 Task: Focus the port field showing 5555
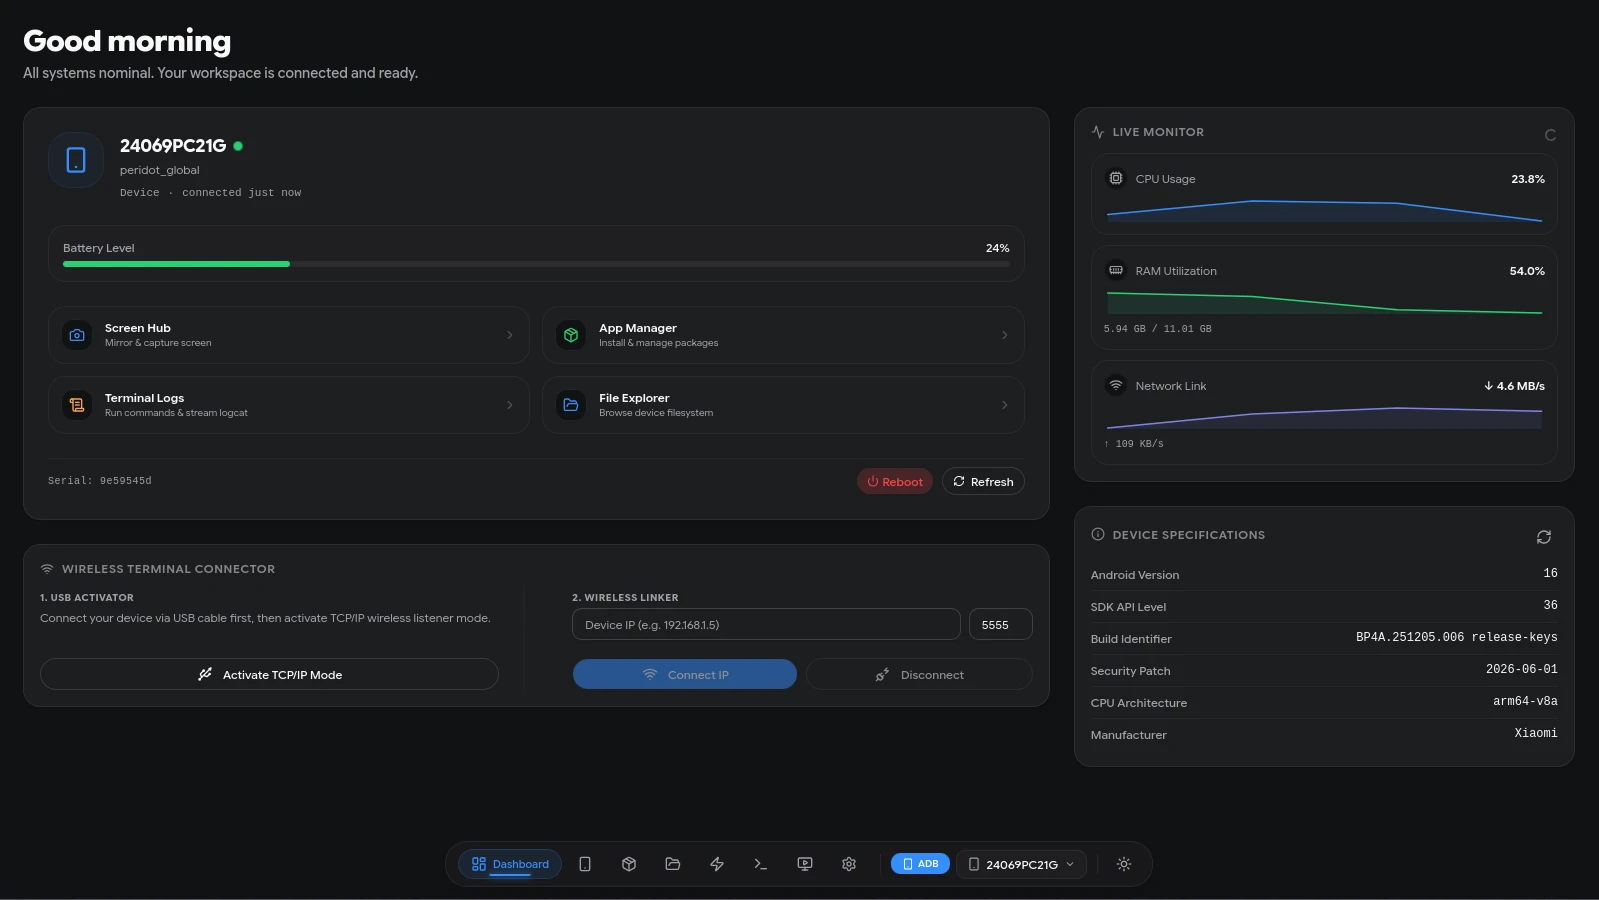coord(1000,624)
